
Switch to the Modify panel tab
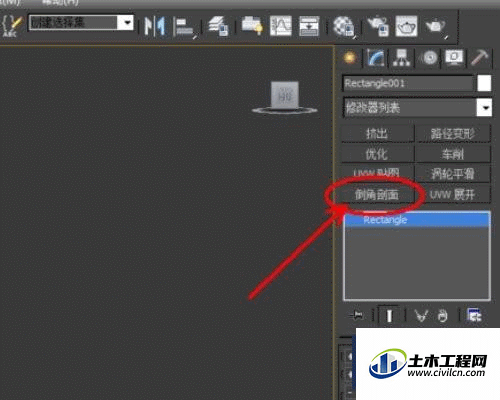pyautogui.click(x=376, y=58)
